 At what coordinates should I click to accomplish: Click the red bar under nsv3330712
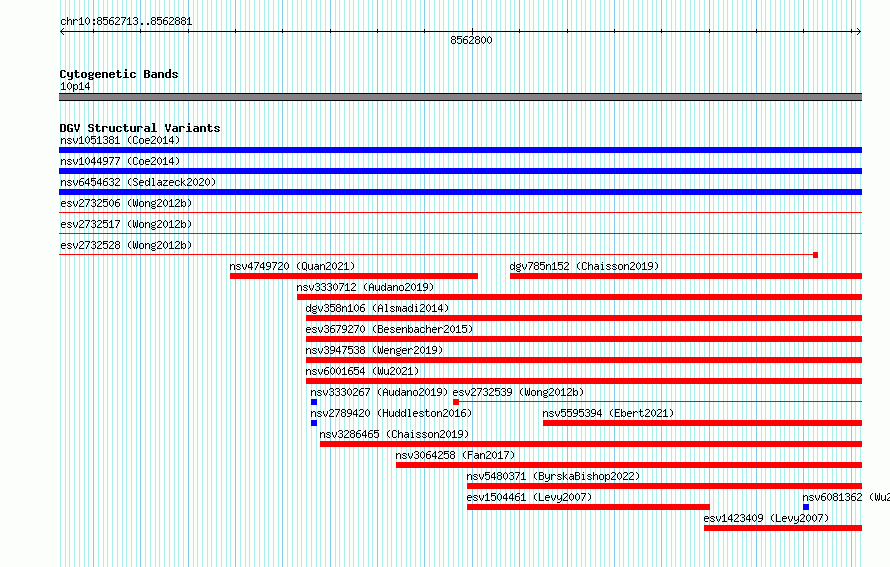pyautogui.click(x=580, y=297)
